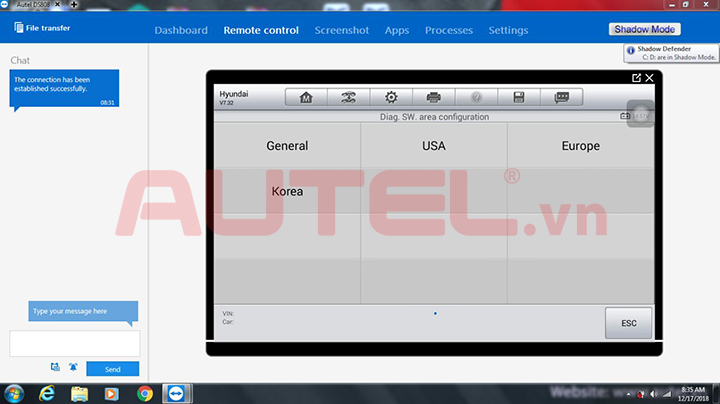Open the Settings tab

(508, 30)
